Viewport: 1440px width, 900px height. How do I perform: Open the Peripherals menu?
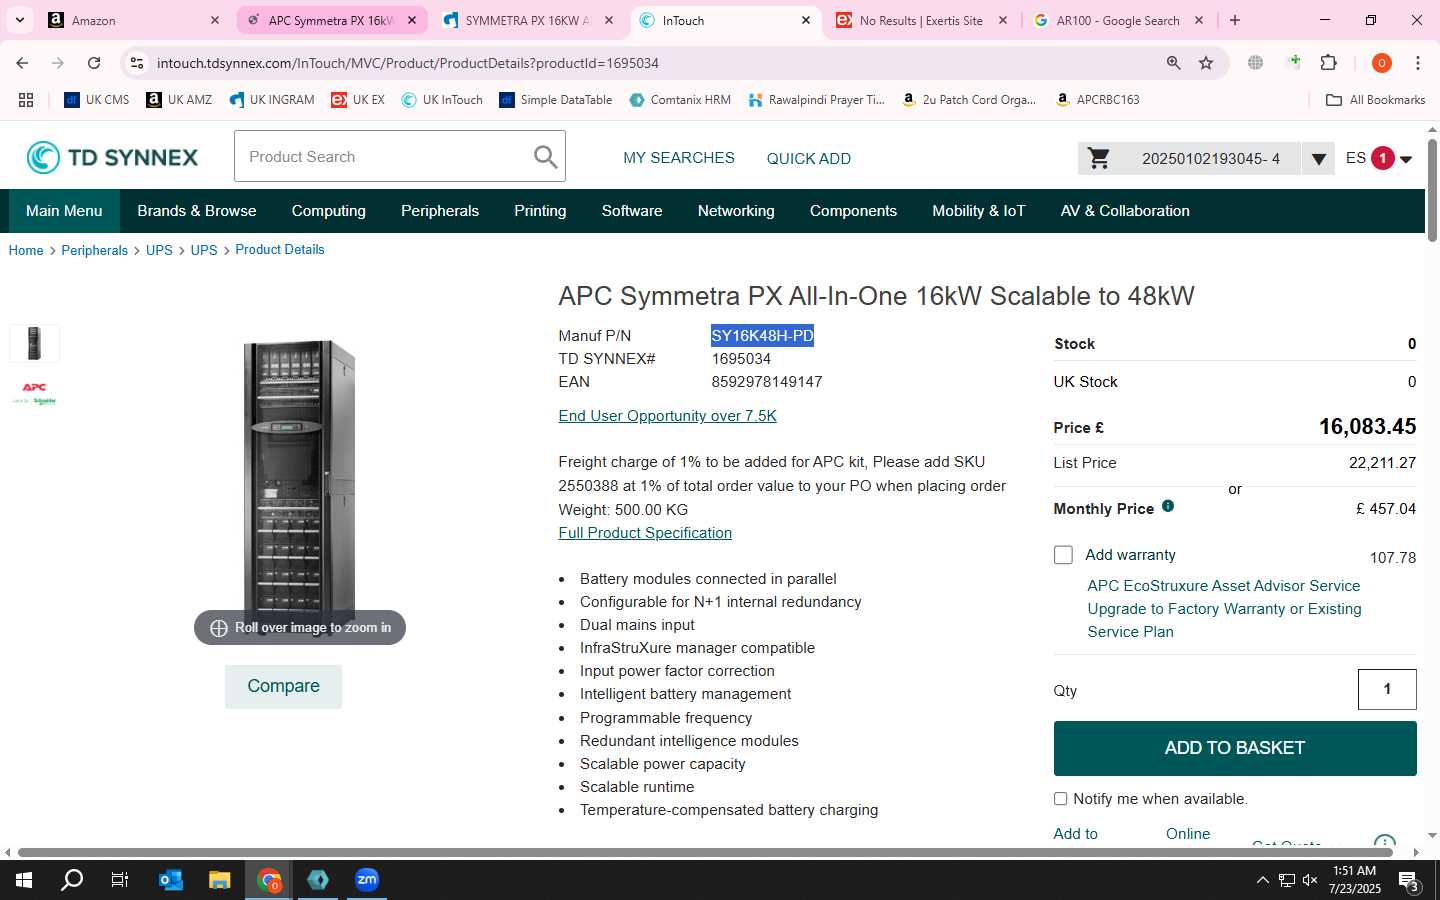440,211
